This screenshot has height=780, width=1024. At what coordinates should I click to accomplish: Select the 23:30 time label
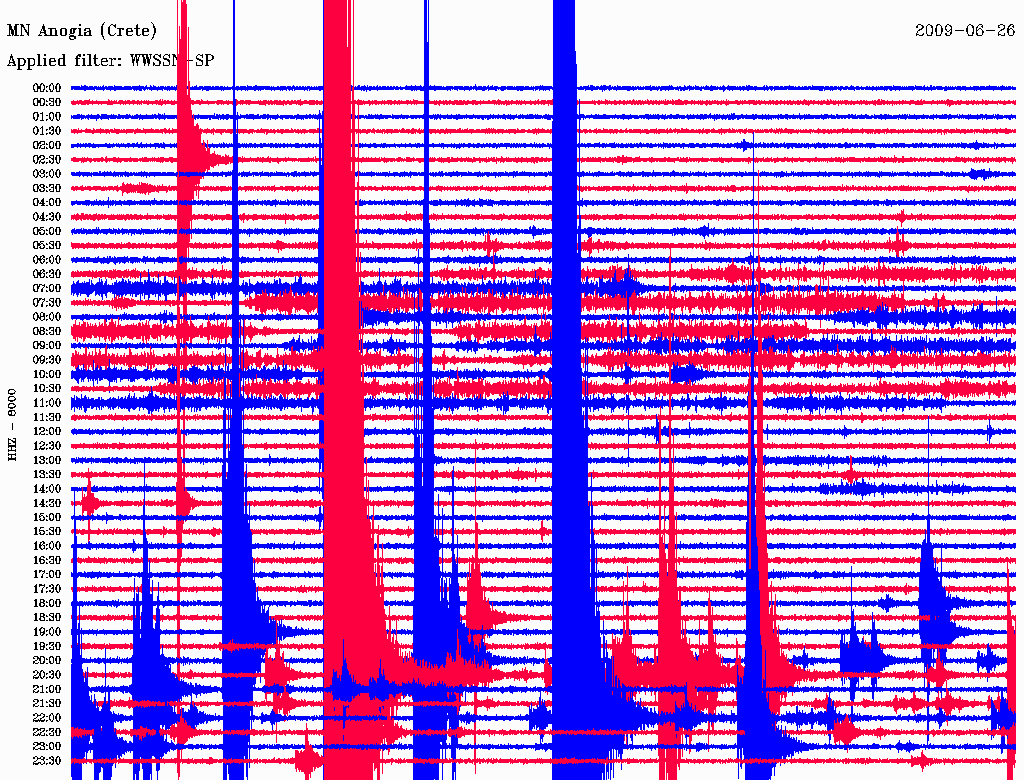47,761
